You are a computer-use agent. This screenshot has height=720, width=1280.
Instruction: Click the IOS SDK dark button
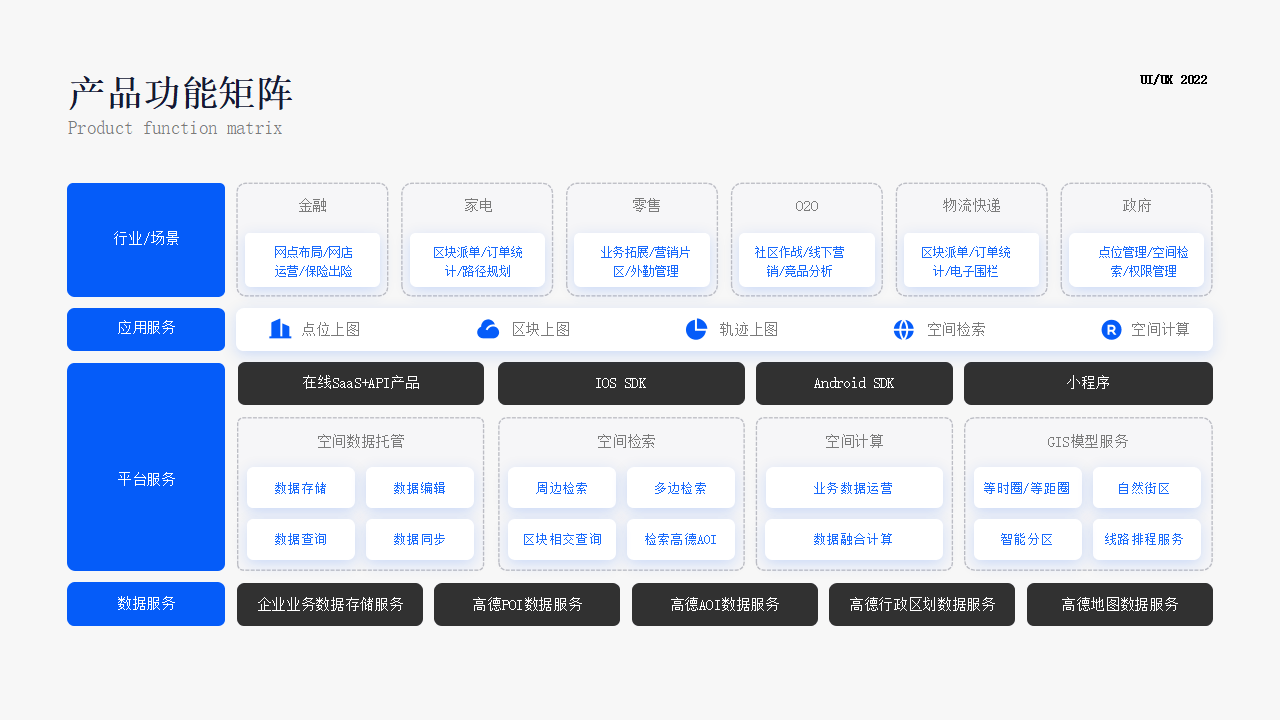click(x=621, y=383)
